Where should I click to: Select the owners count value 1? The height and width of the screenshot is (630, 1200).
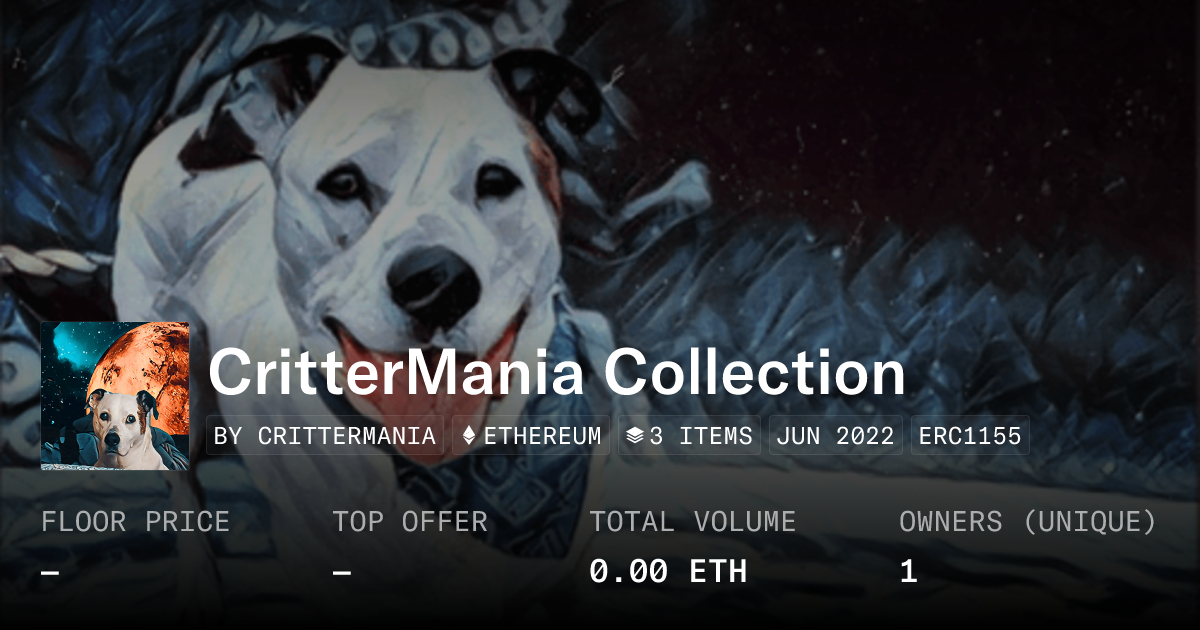click(x=908, y=572)
